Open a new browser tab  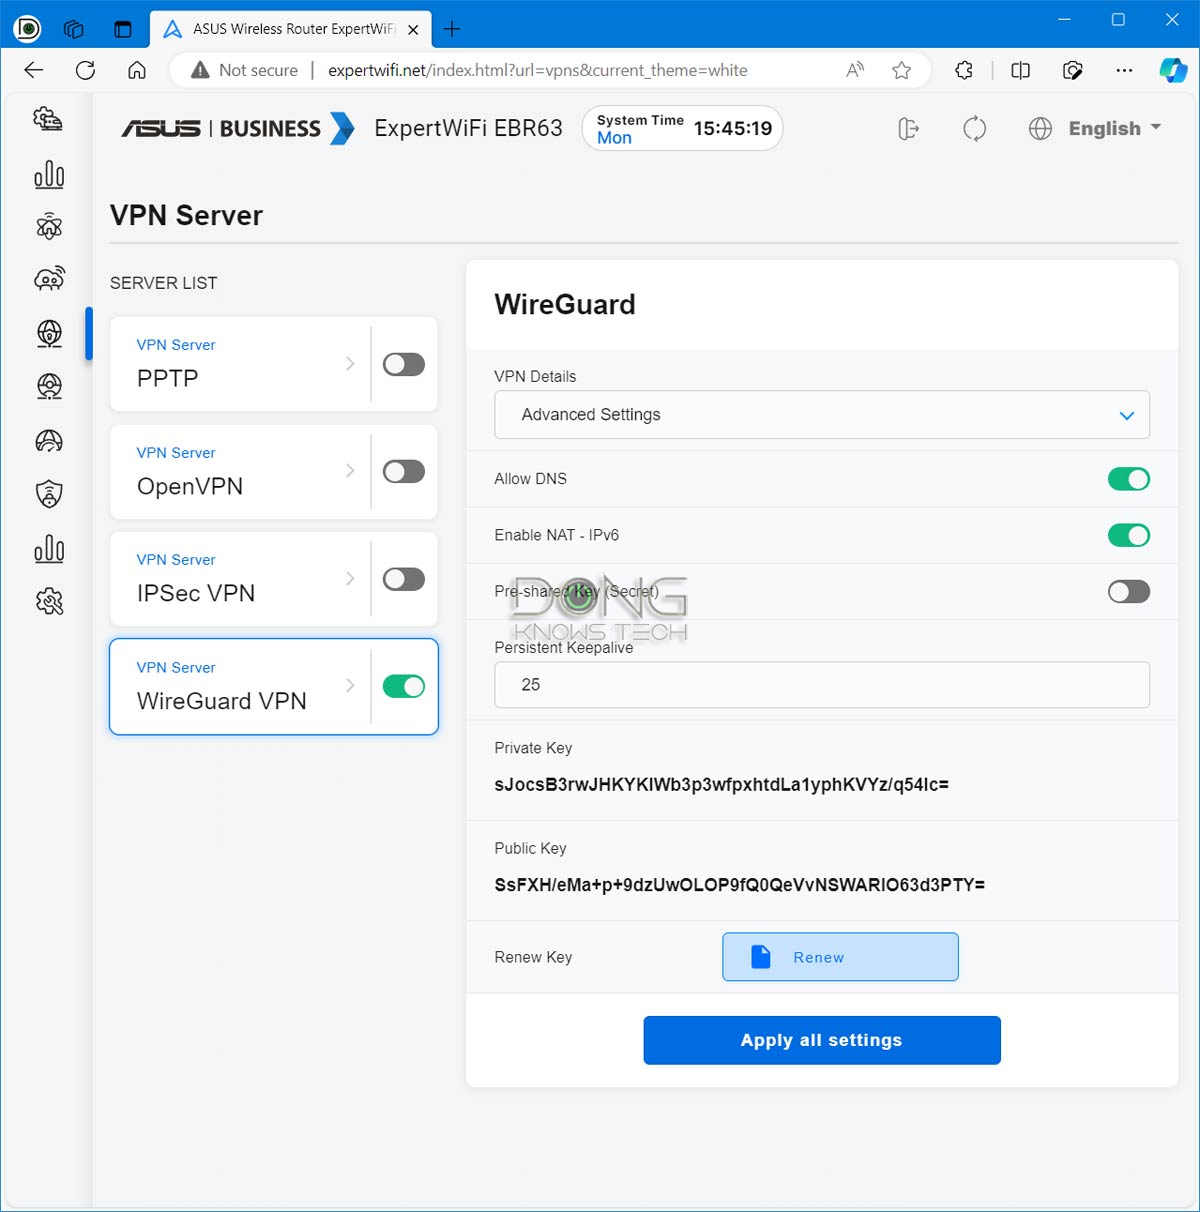[x=452, y=29]
